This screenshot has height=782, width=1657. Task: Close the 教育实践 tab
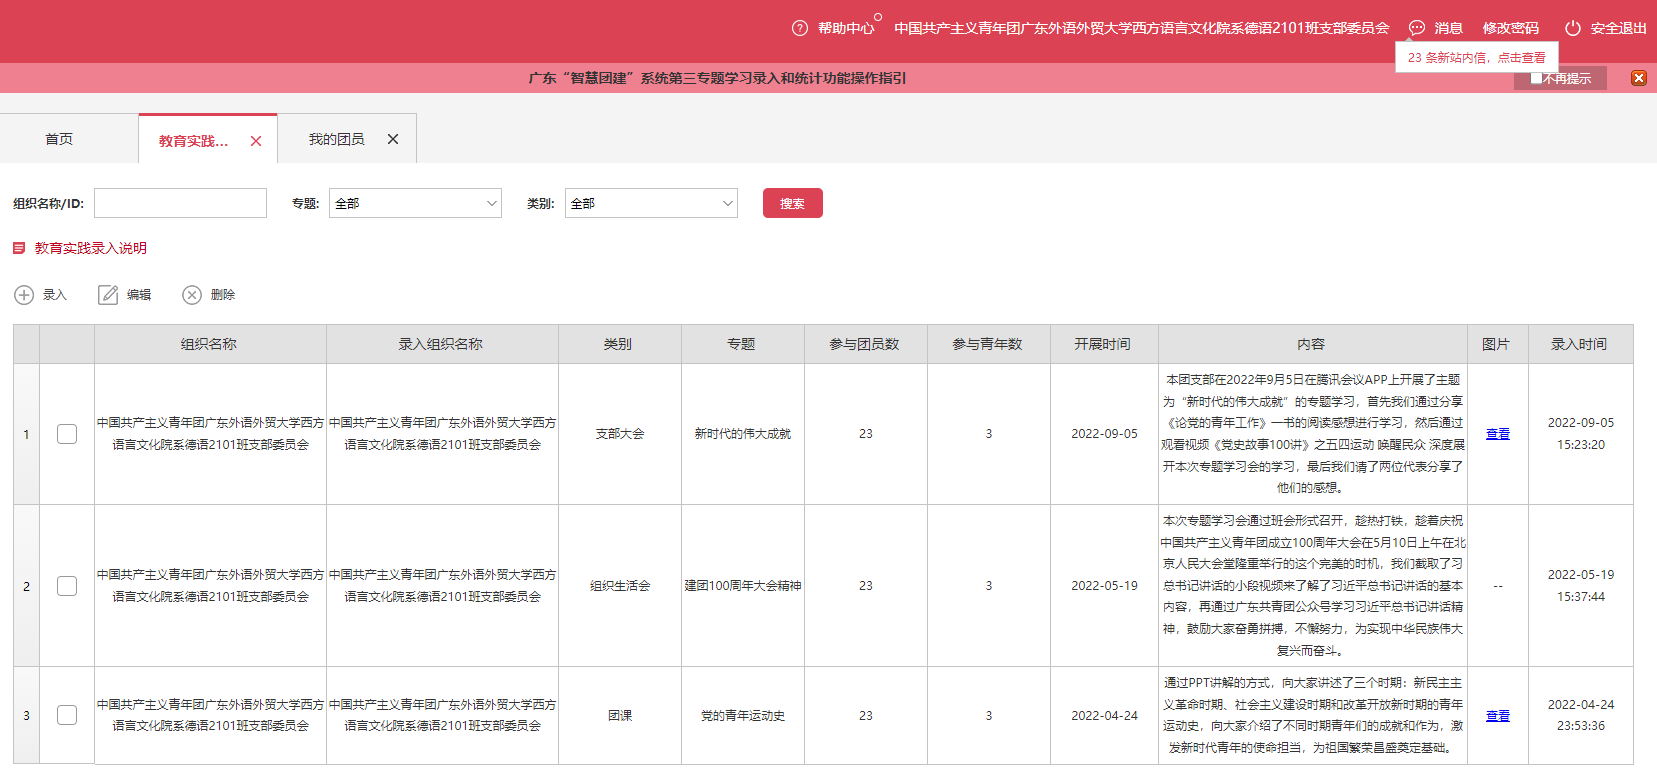pos(256,141)
